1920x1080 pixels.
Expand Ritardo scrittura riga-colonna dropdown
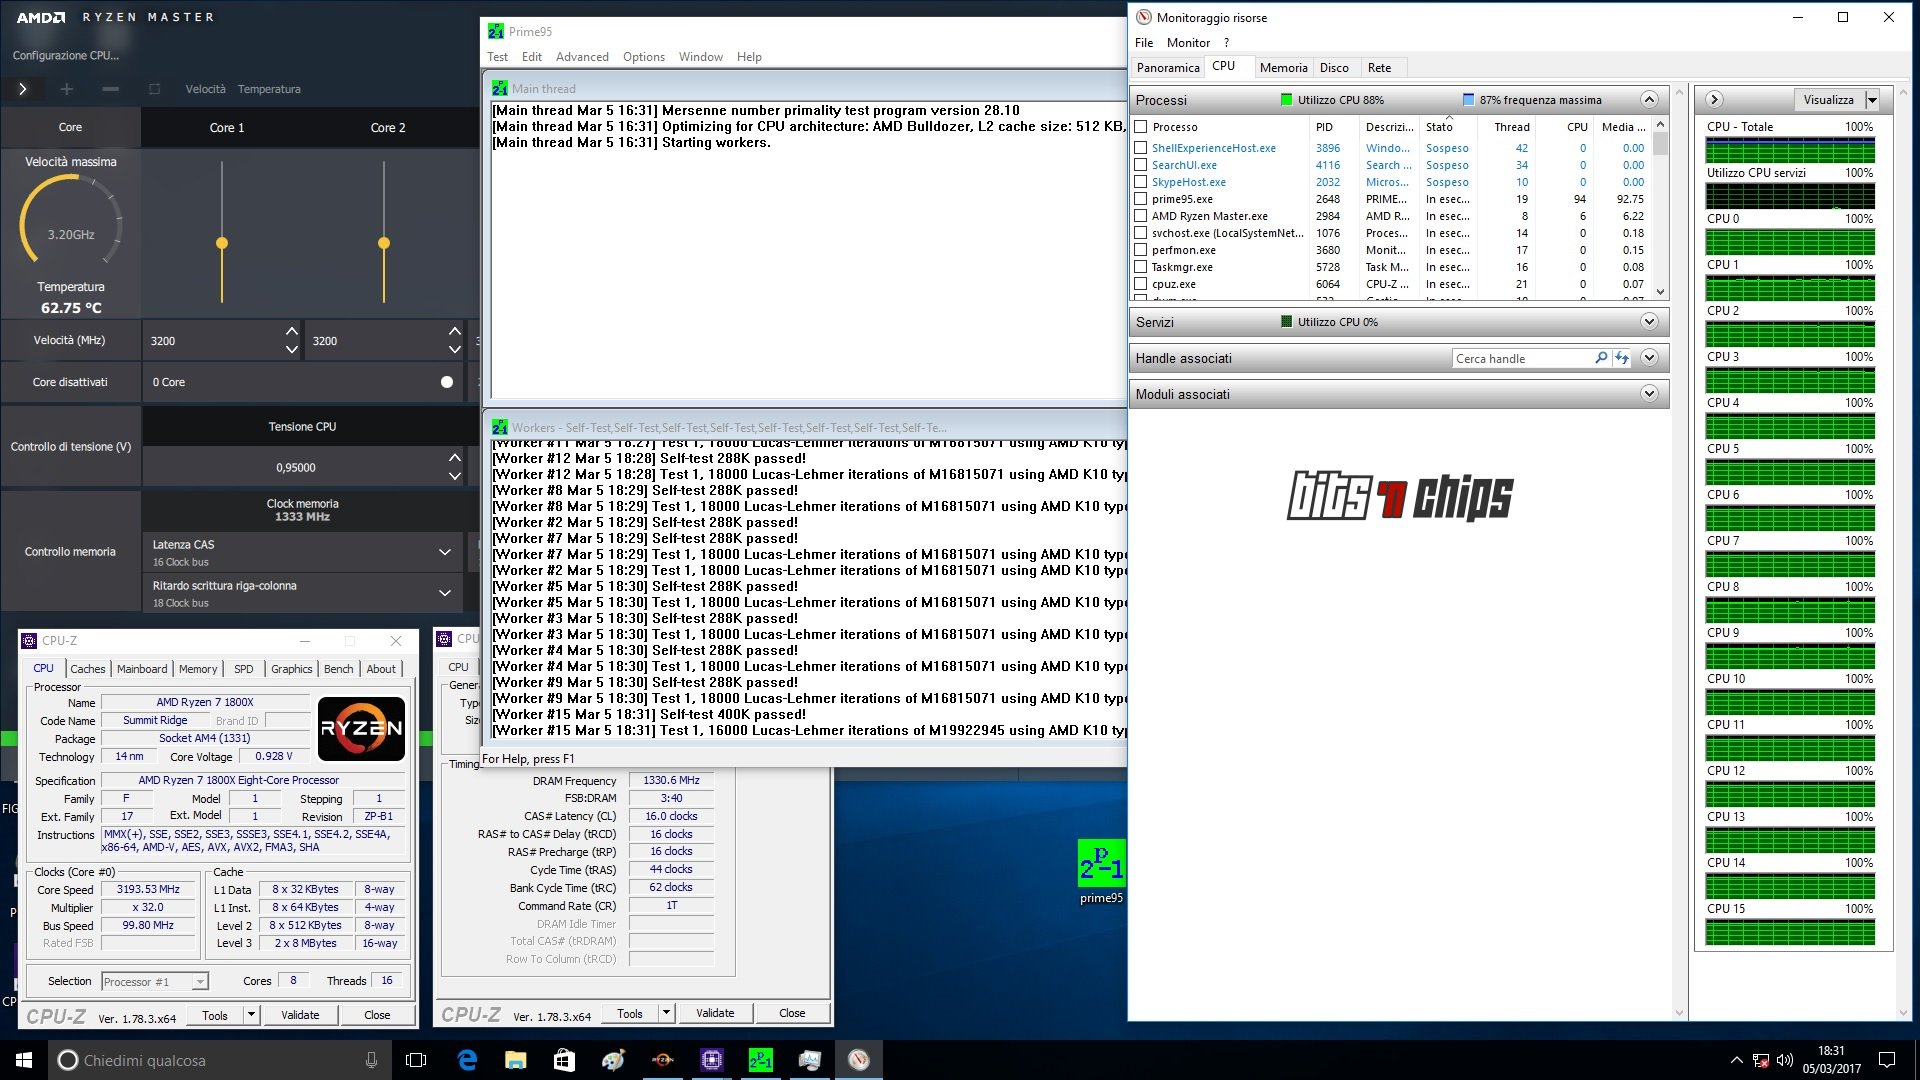445,593
